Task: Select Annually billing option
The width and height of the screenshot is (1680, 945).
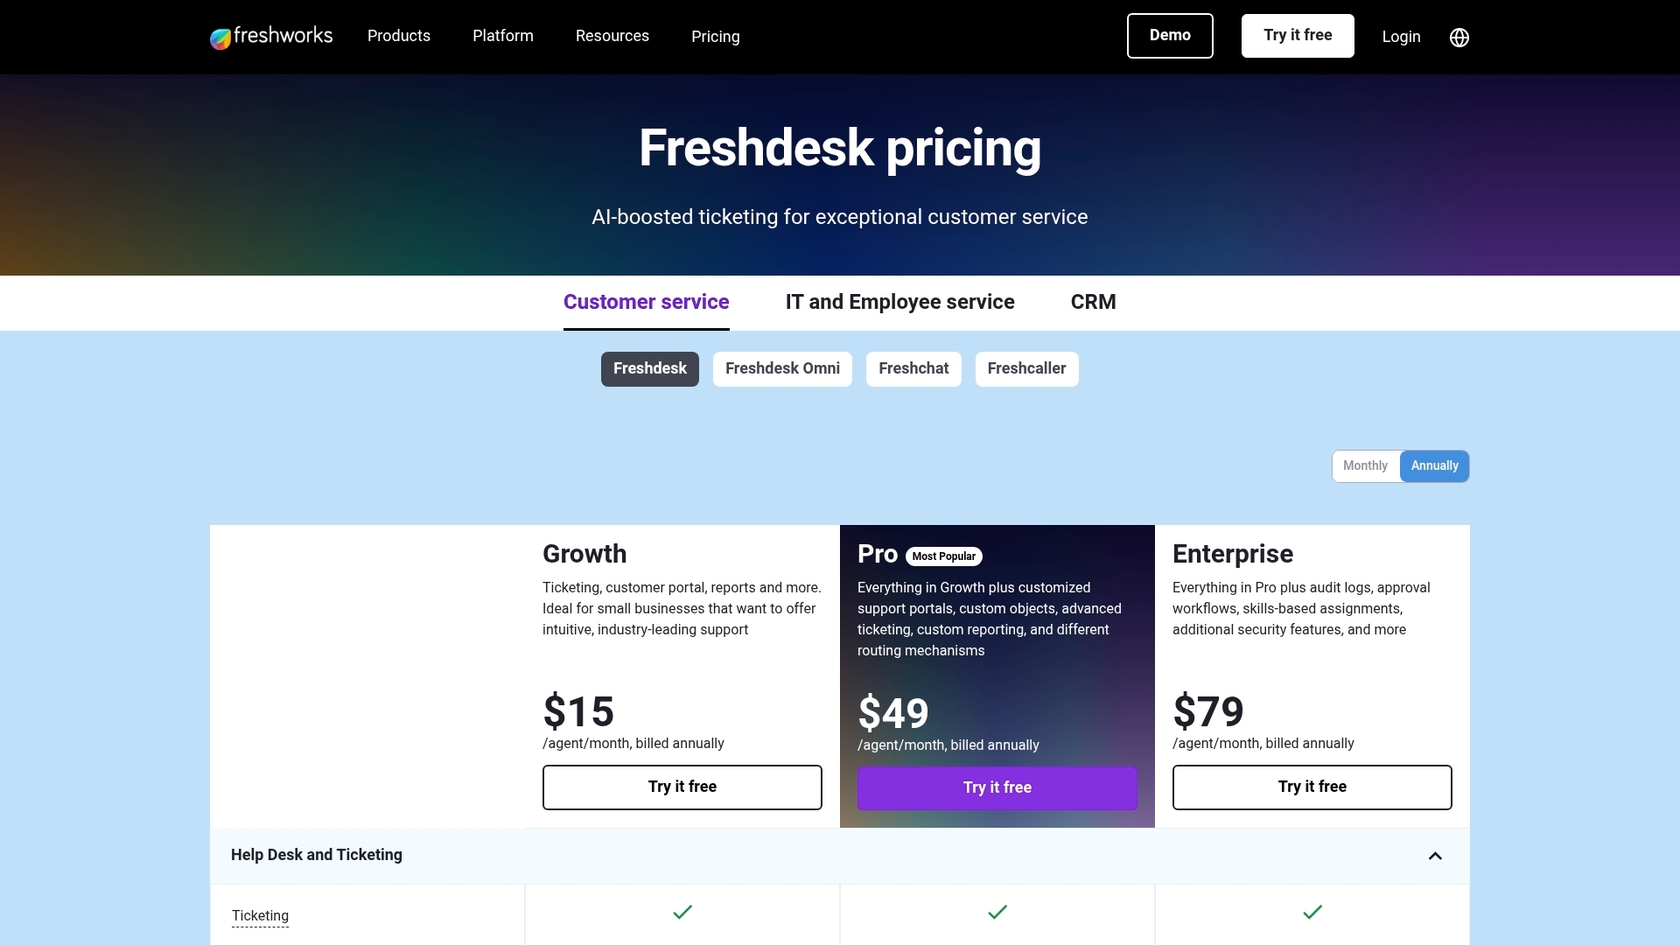Action: 1434,466
